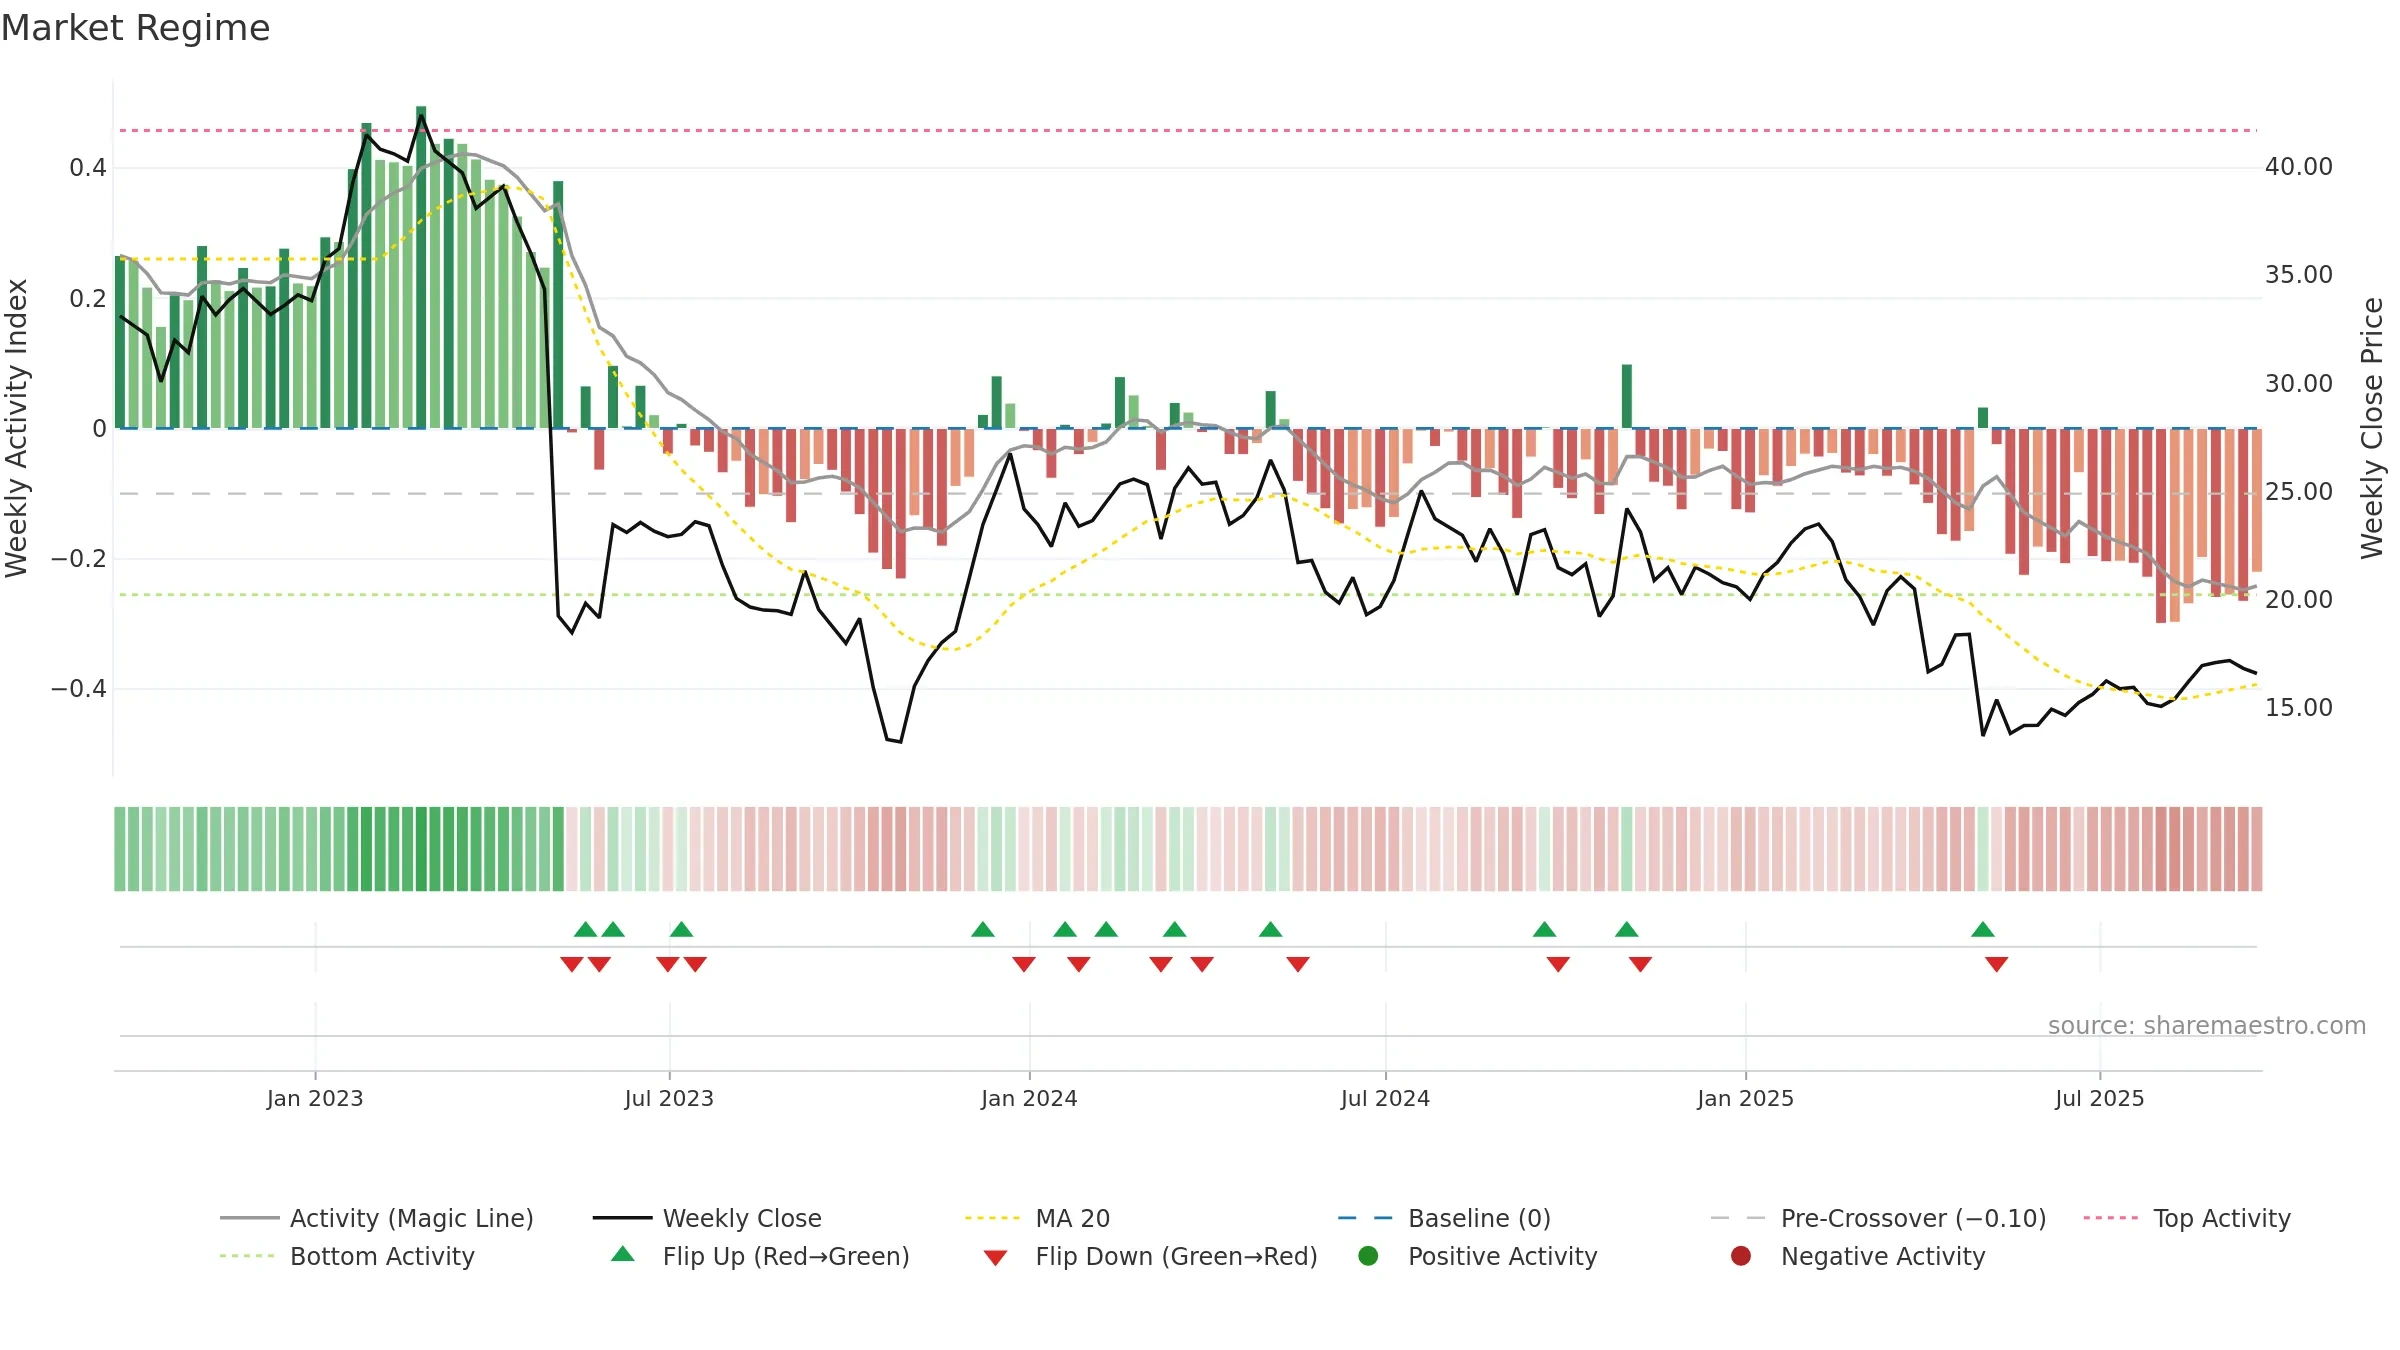Click the 25.00 price tick on right axis

tap(2299, 491)
